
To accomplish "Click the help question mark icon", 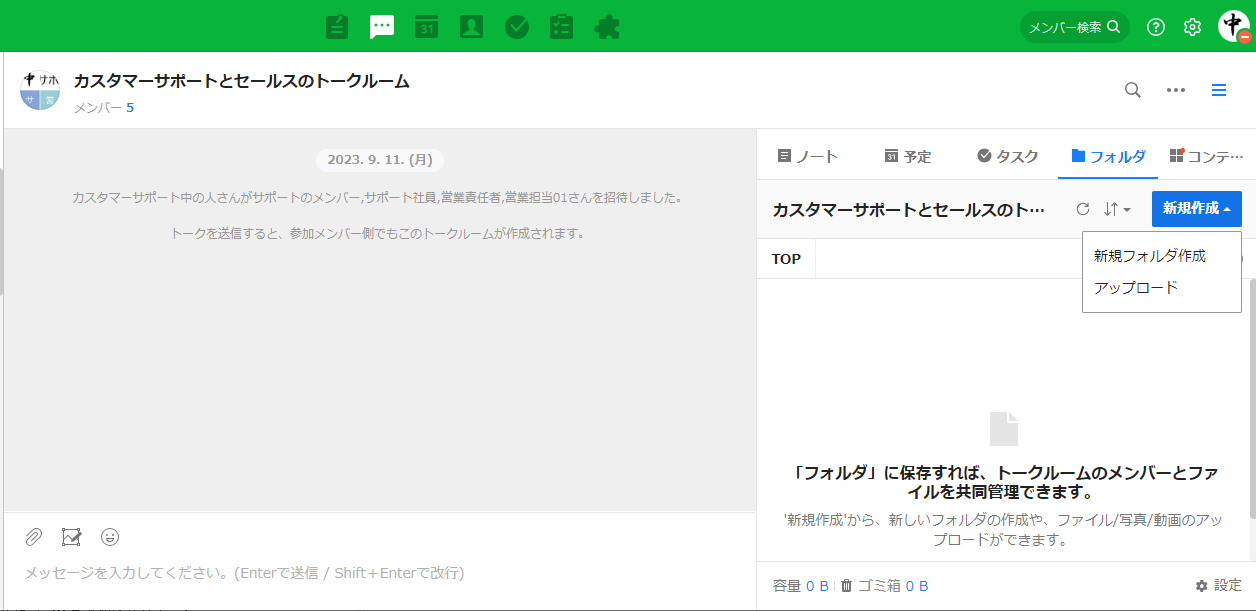I will coord(1156,27).
